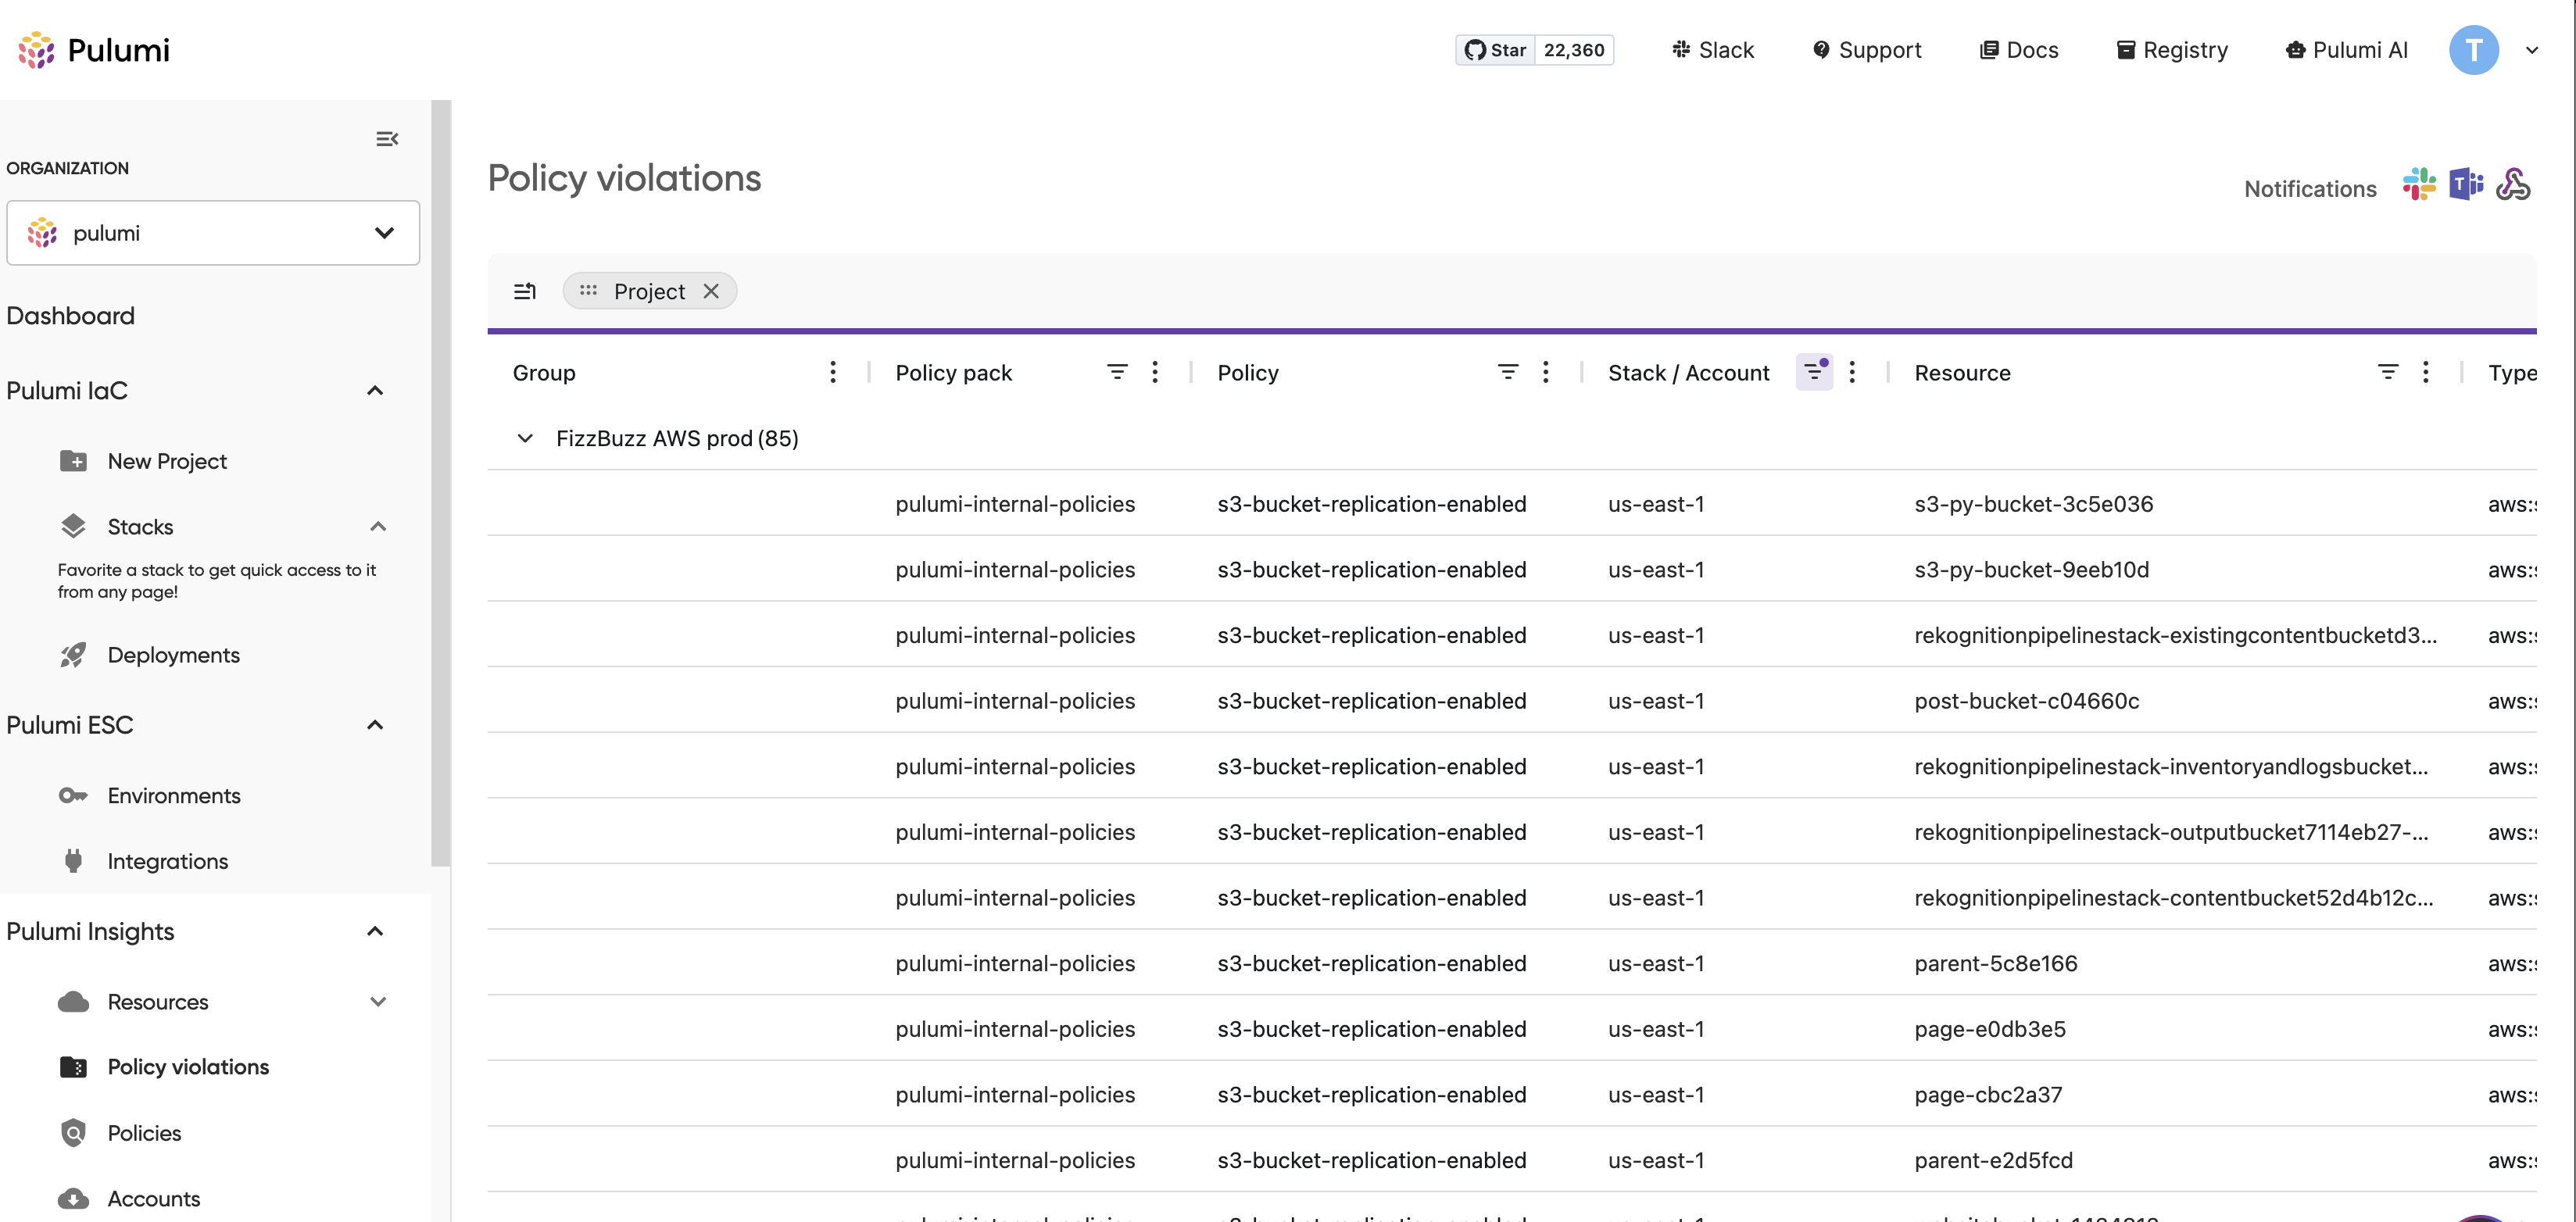2576x1222 pixels.
Task: Click resource post-bucket-c04660c
Action: (2026, 701)
